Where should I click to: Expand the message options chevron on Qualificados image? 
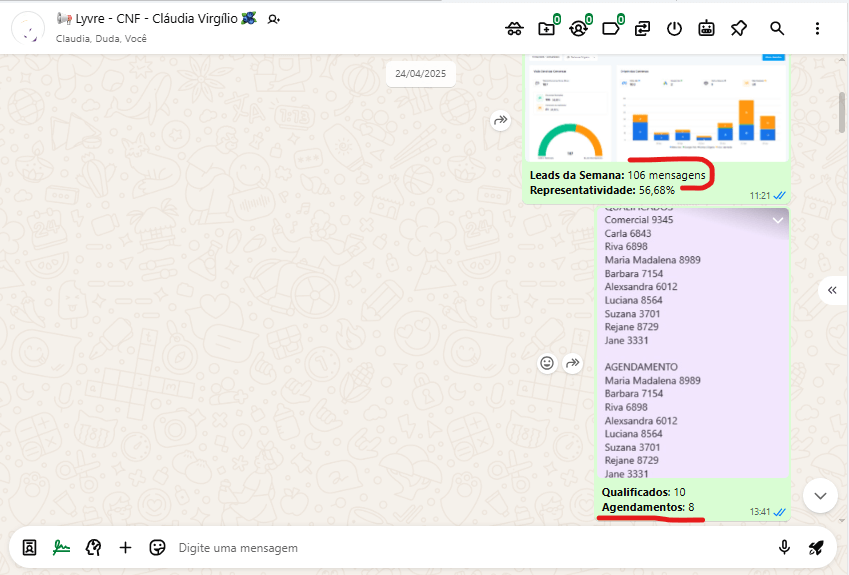click(777, 220)
